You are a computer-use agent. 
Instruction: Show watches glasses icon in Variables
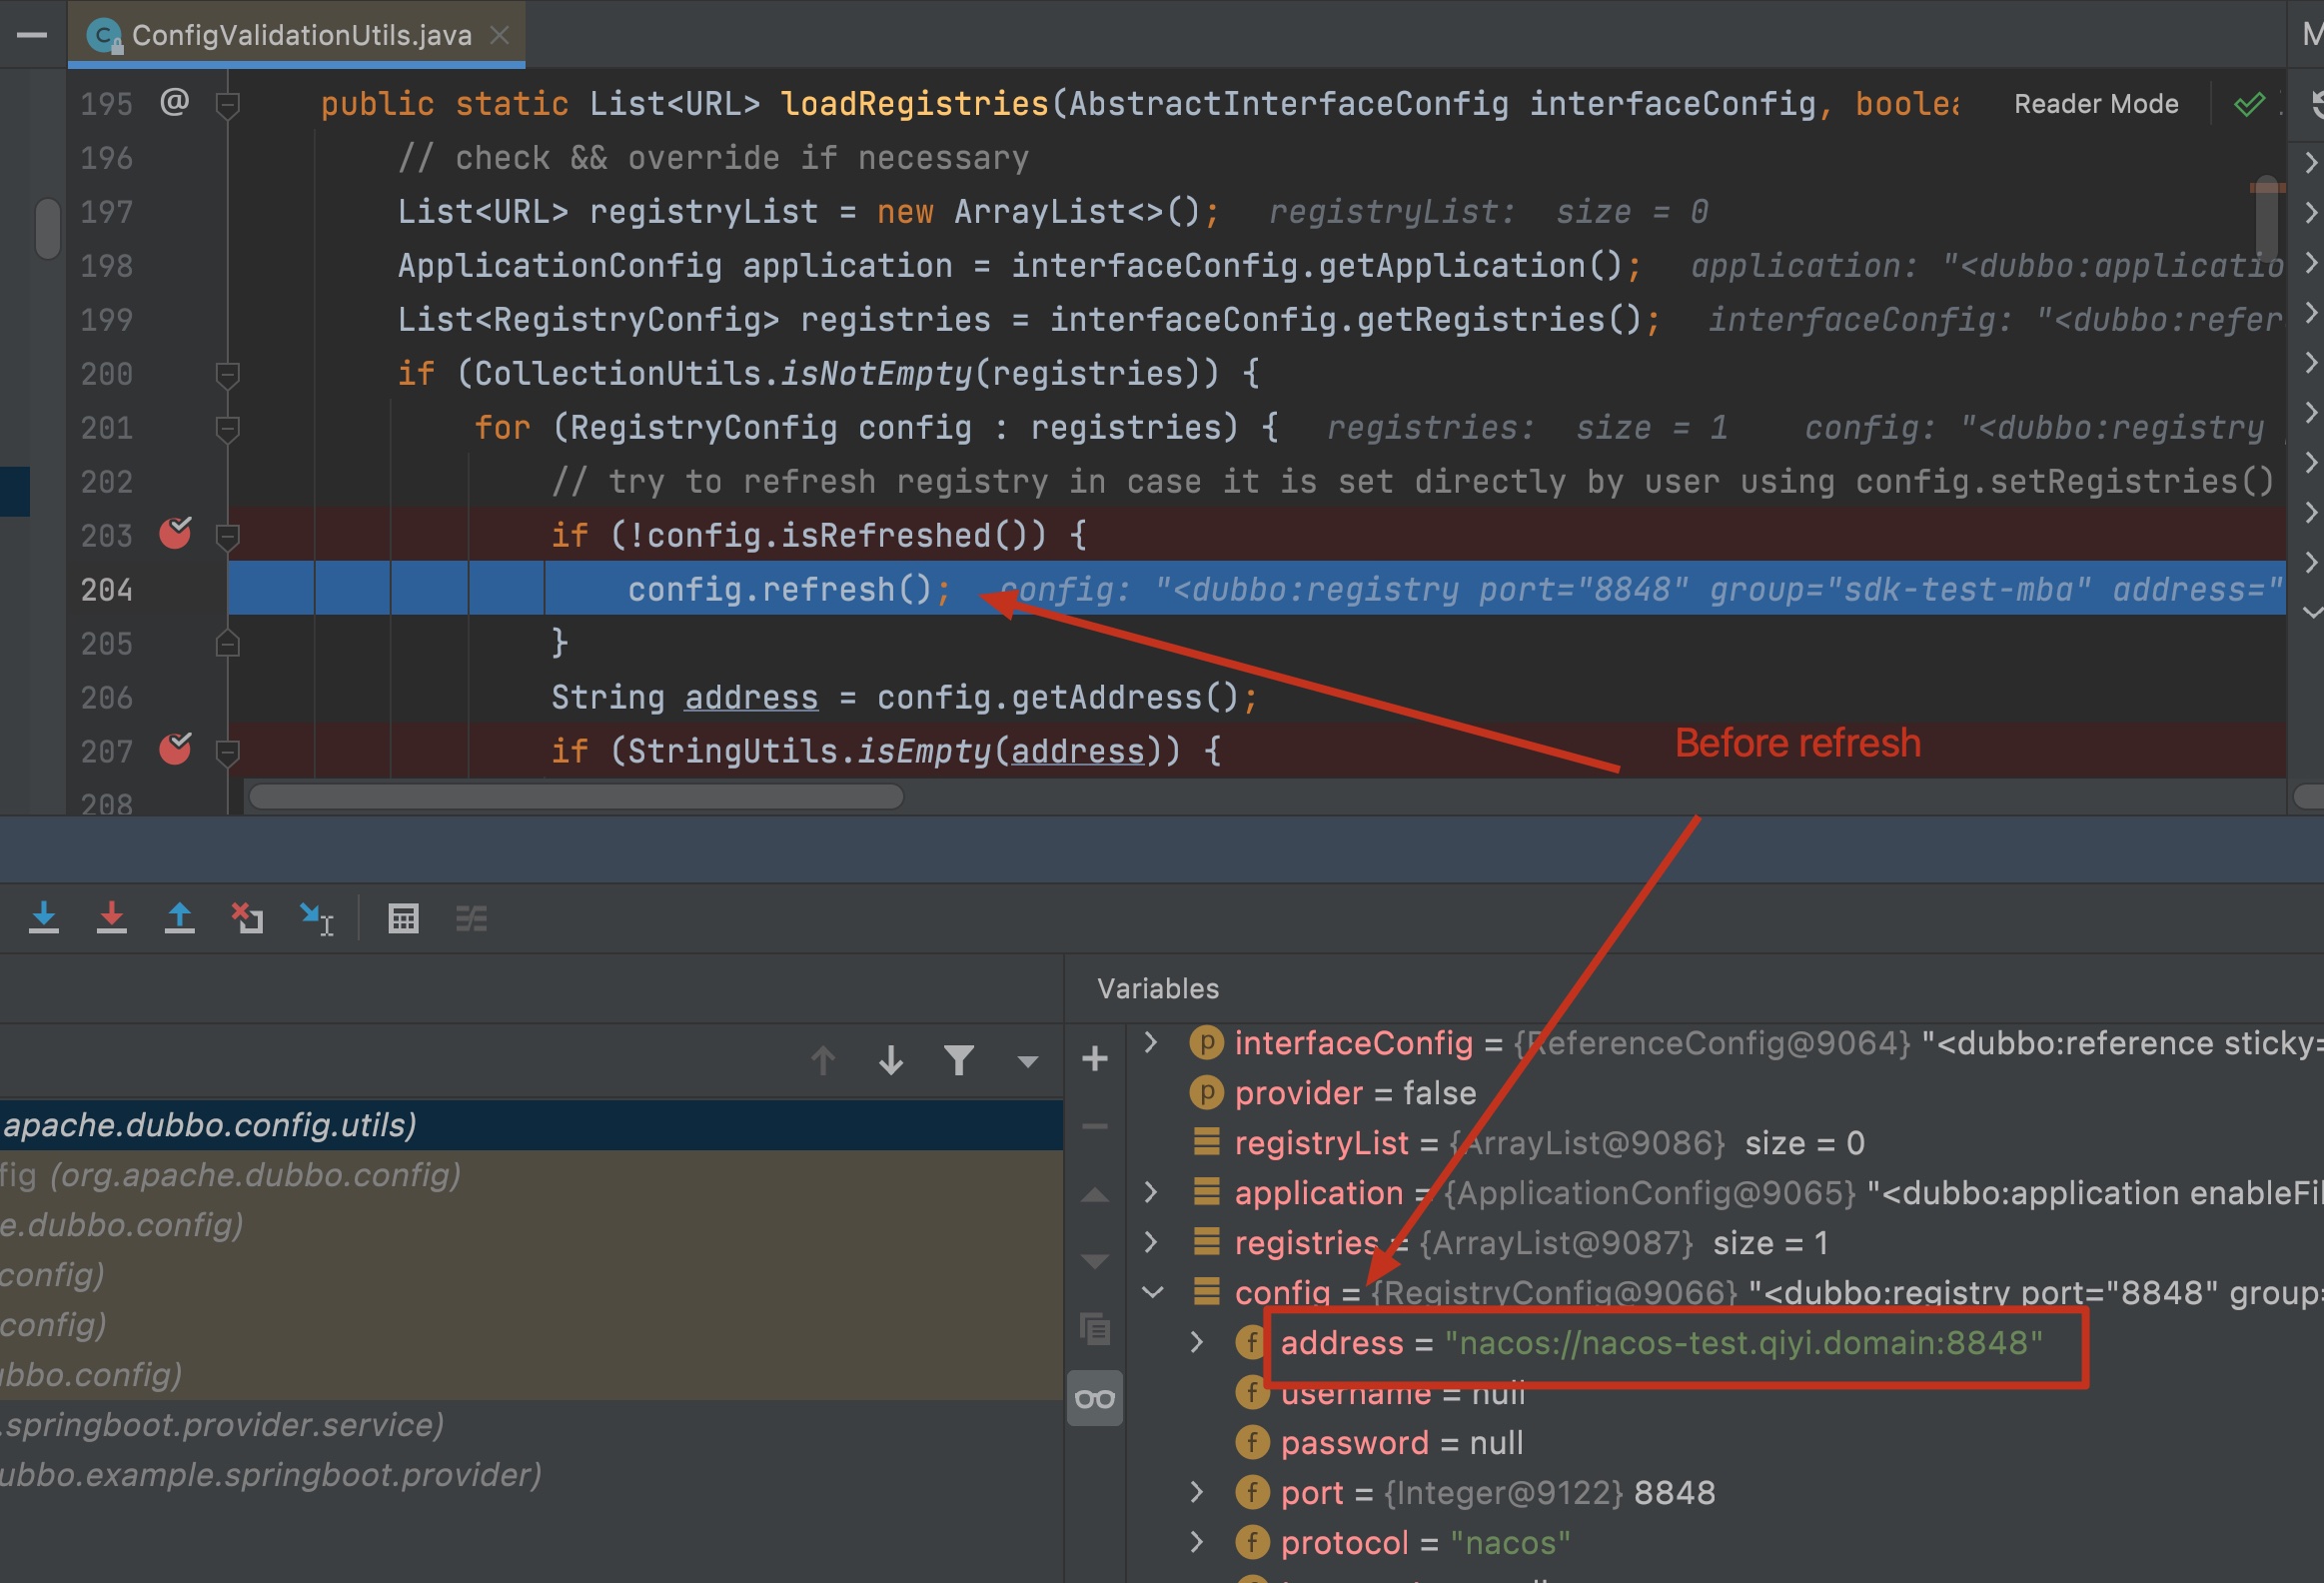[x=1095, y=1398]
